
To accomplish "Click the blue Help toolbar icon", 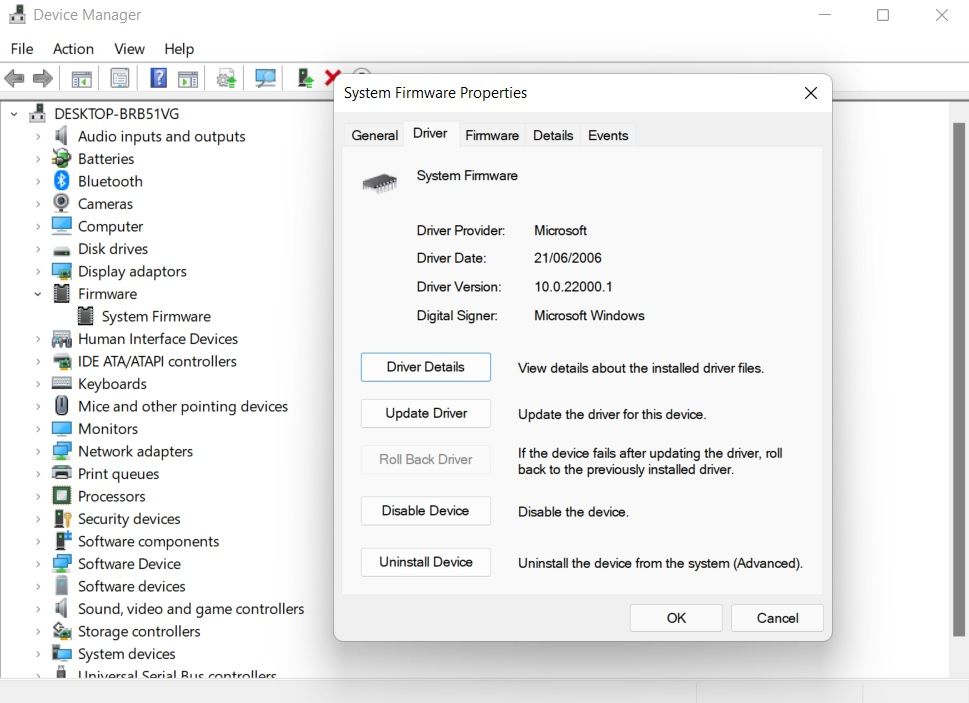I will pos(158,78).
